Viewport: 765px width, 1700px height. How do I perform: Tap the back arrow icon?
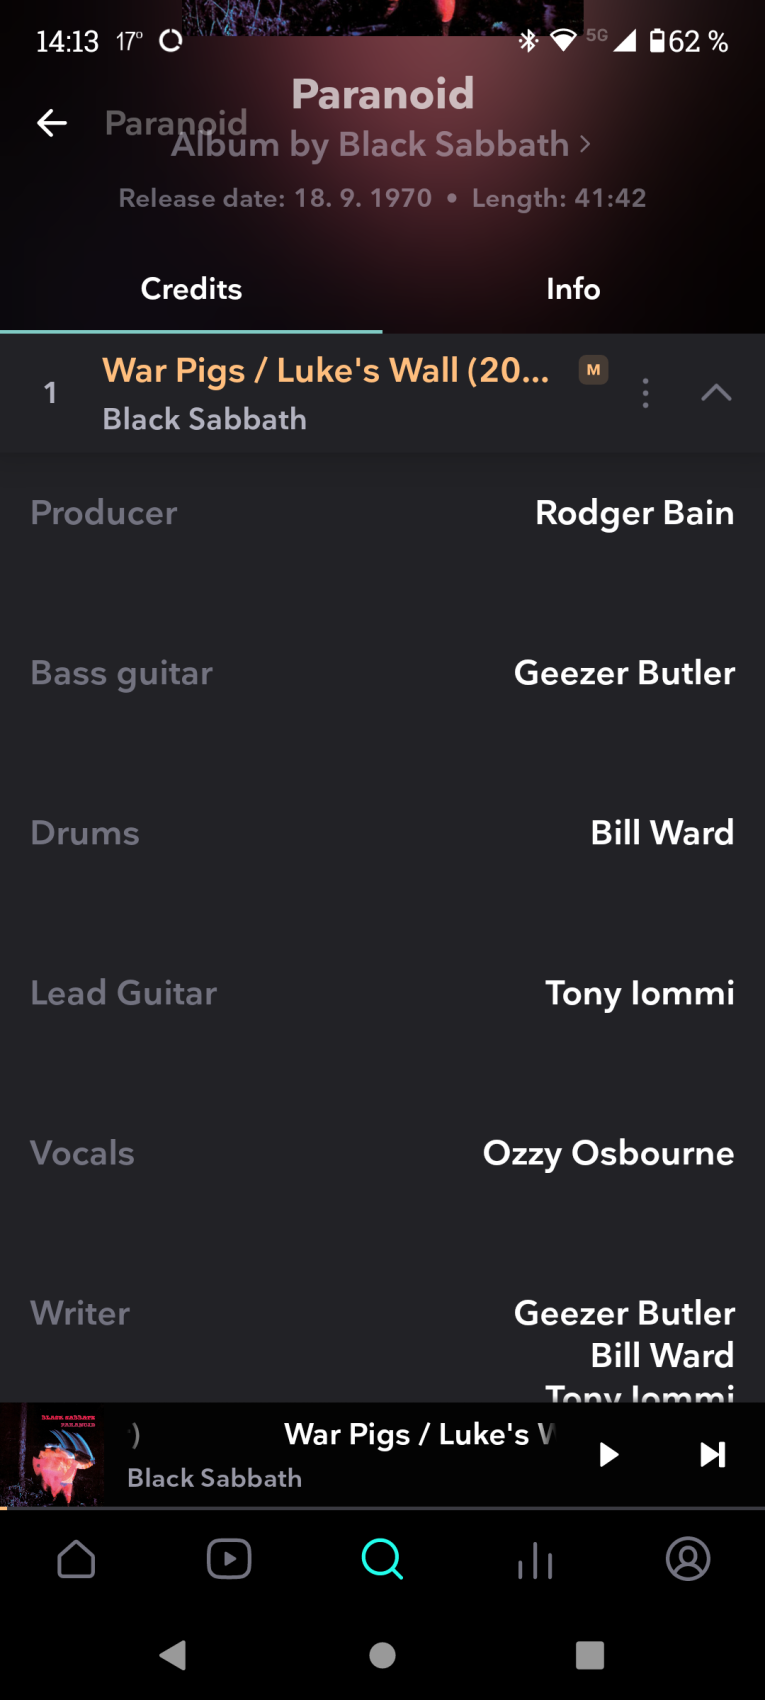52,123
